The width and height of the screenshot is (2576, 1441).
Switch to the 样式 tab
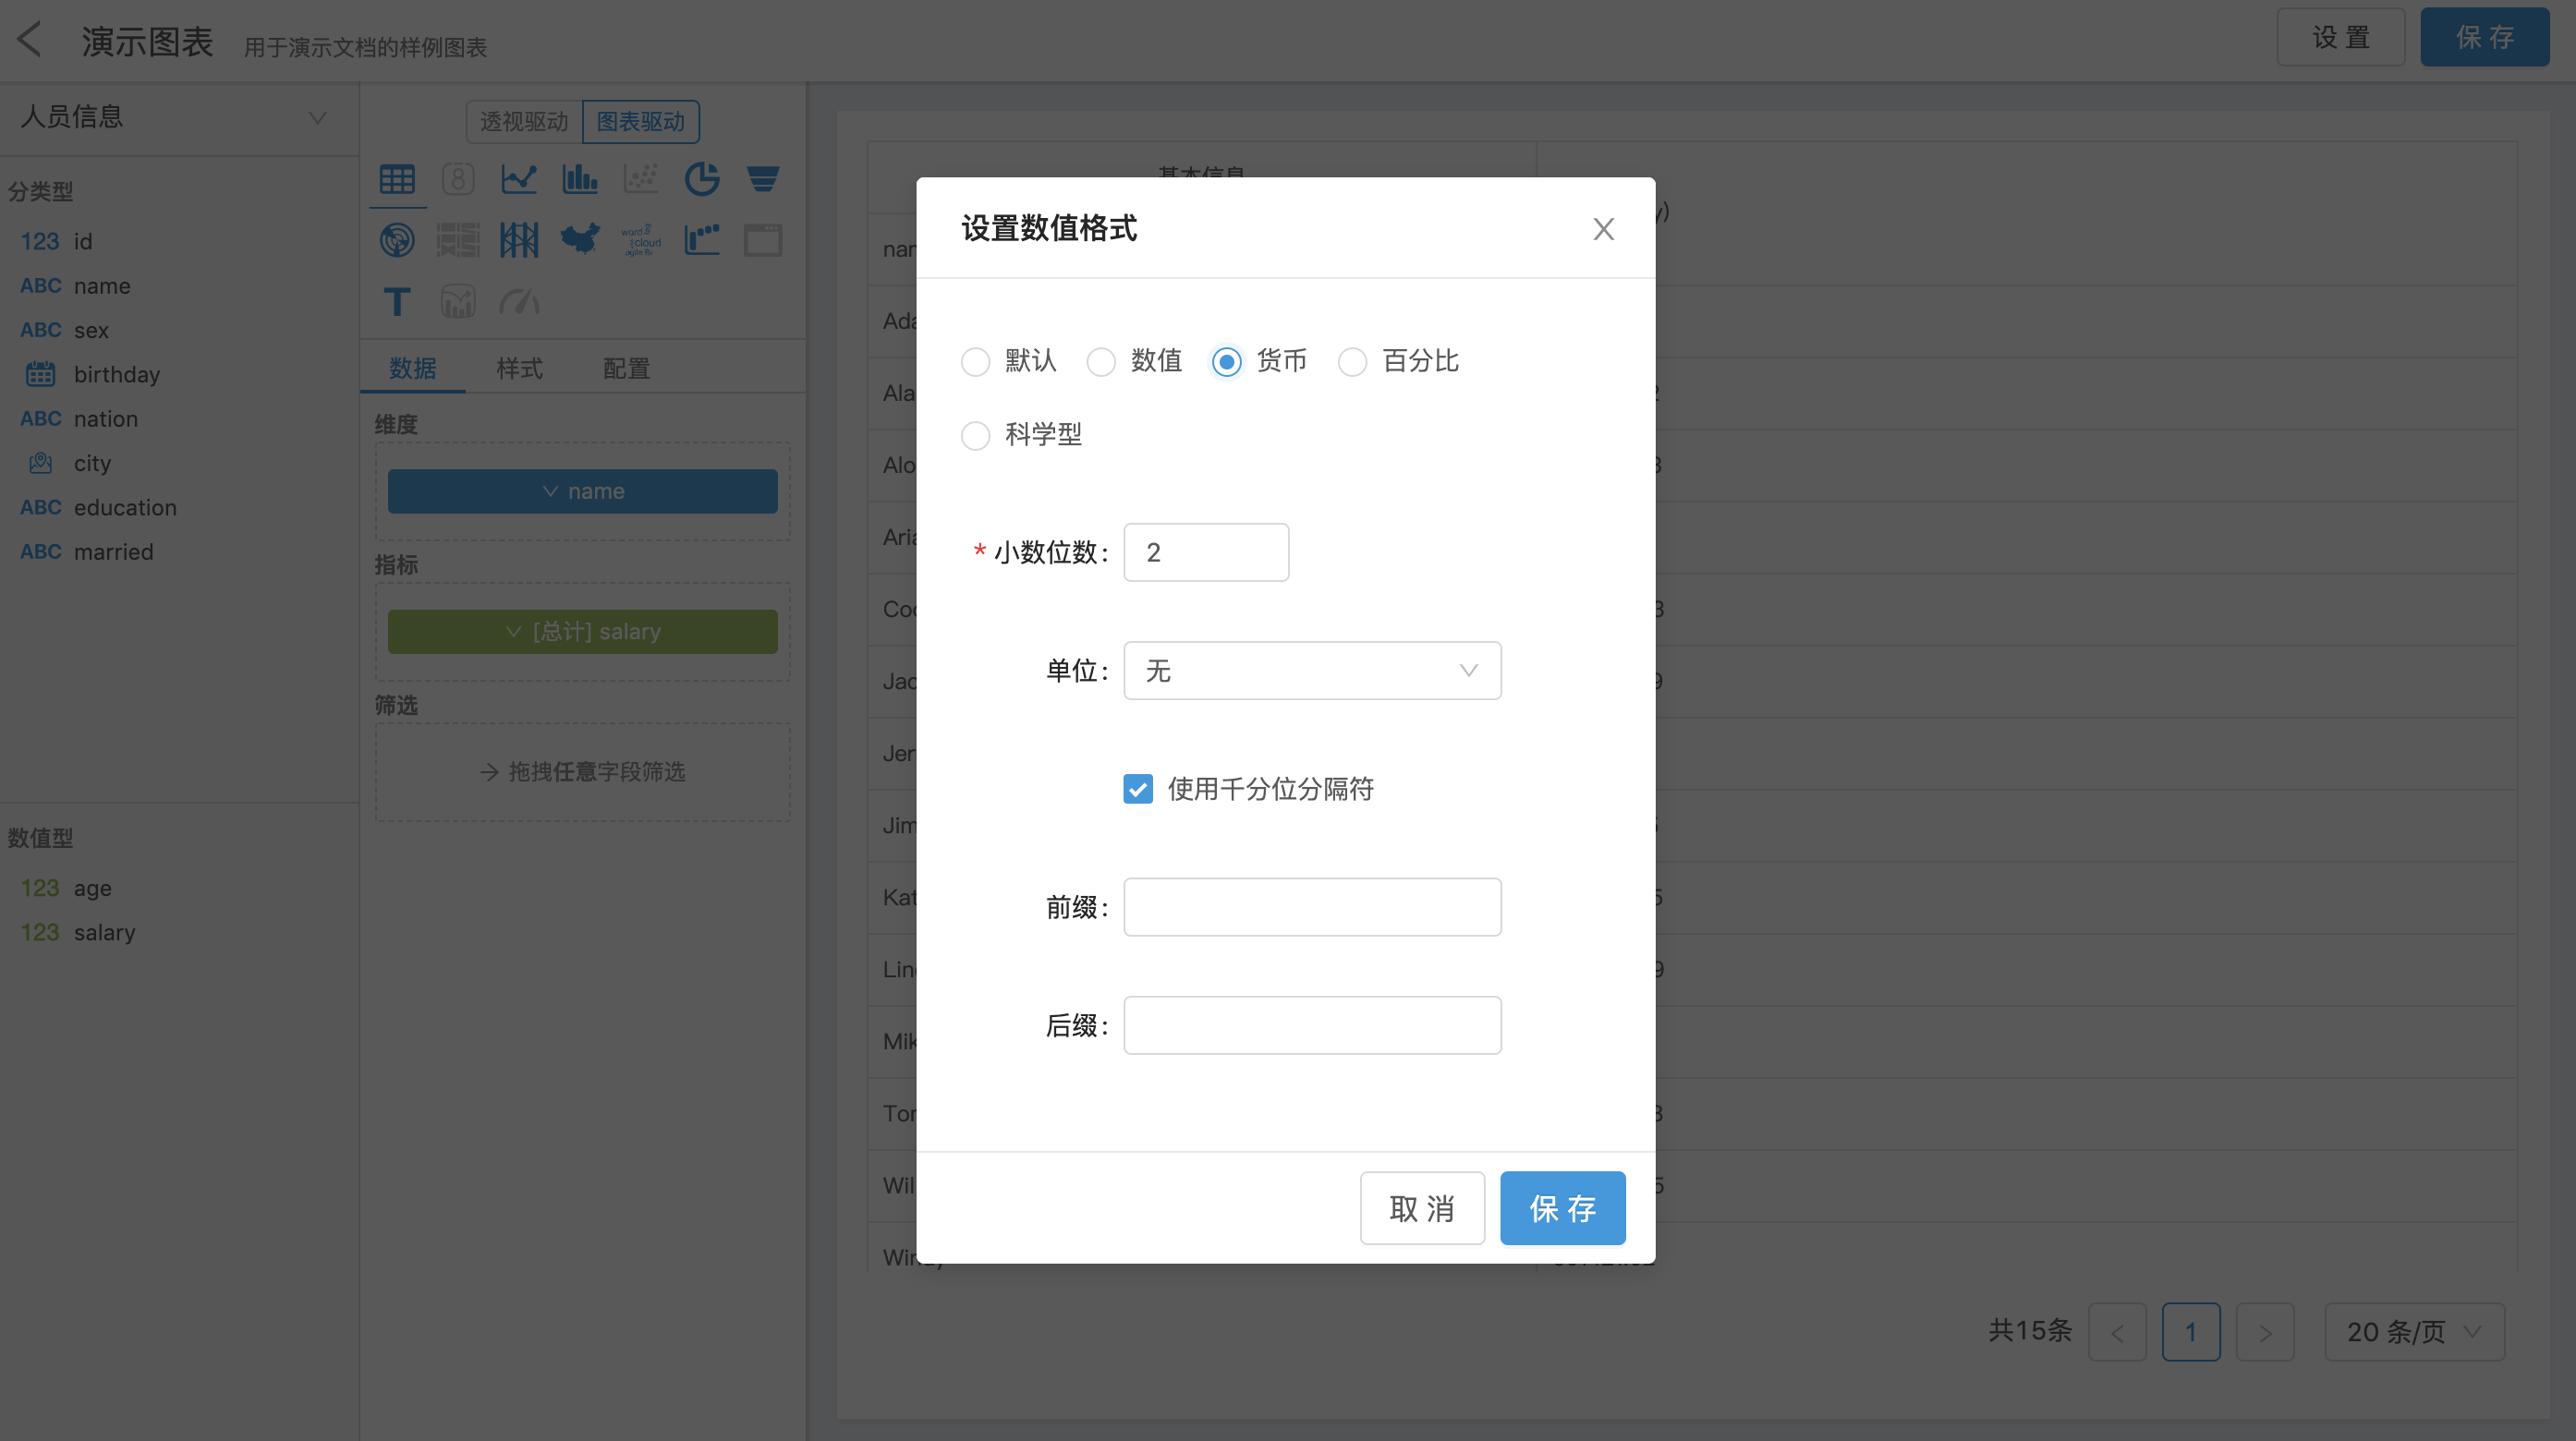(x=519, y=368)
